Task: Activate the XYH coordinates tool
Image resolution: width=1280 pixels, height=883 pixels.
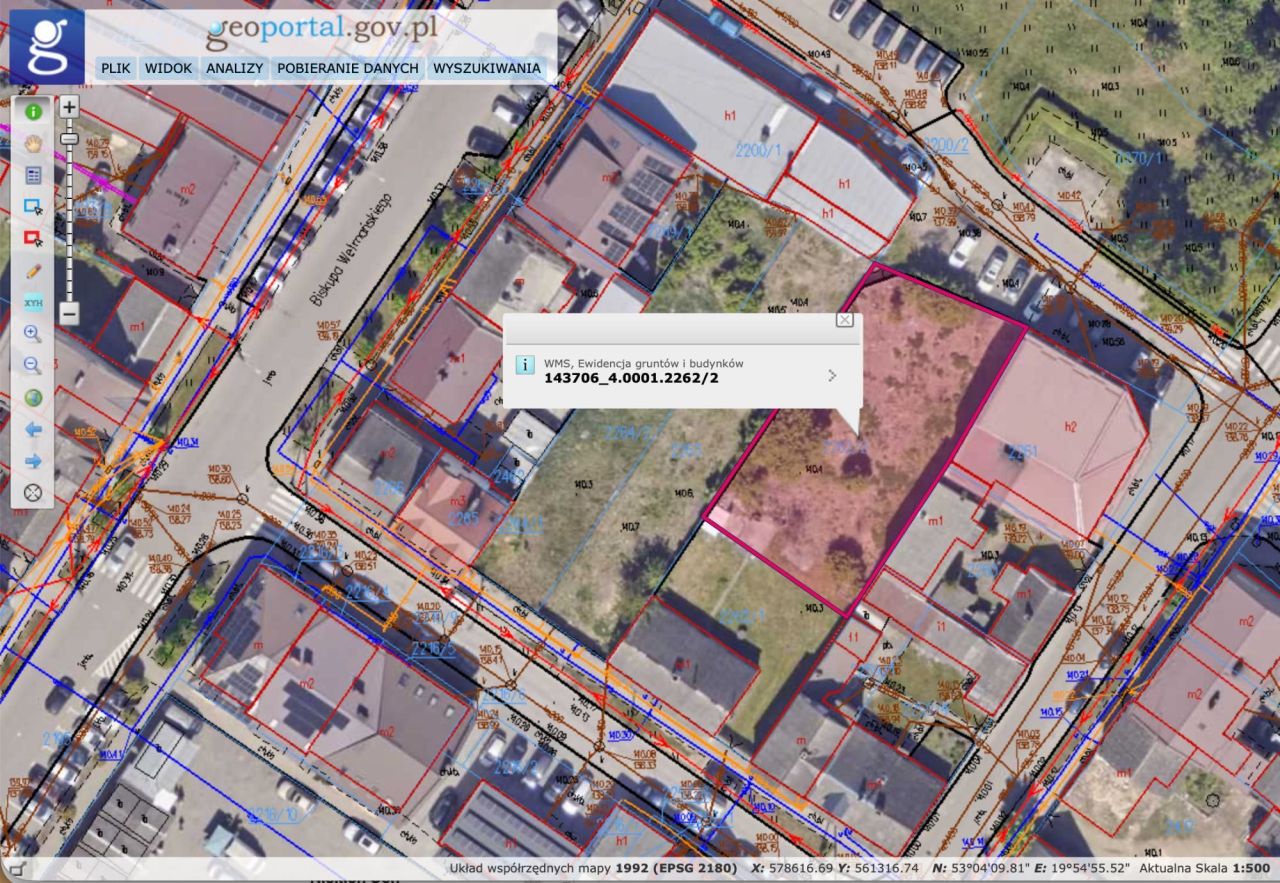Action: [x=33, y=302]
